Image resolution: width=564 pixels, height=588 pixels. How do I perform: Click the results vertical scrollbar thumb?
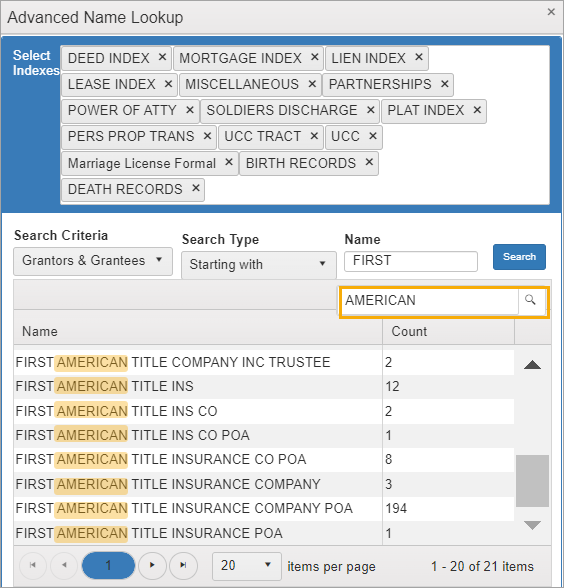pyautogui.click(x=532, y=481)
